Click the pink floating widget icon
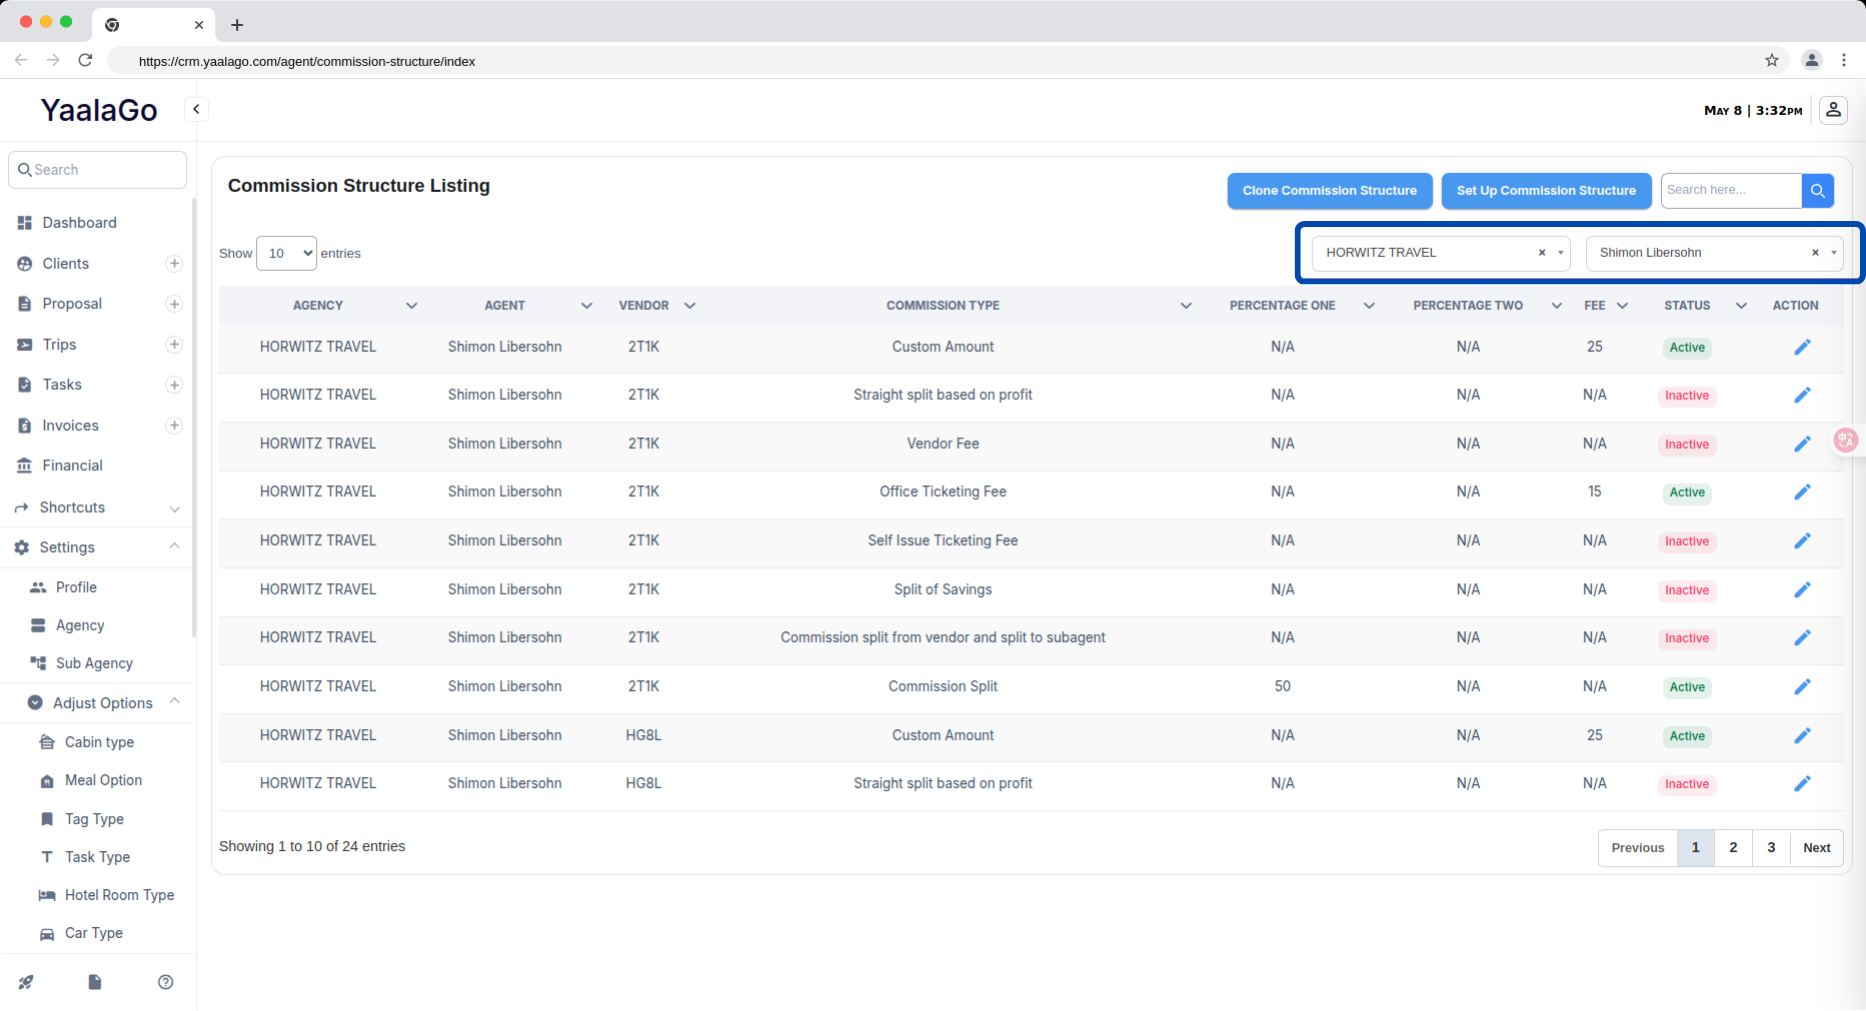Image resolution: width=1866 pixels, height=1011 pixels. coord(1846,440)
